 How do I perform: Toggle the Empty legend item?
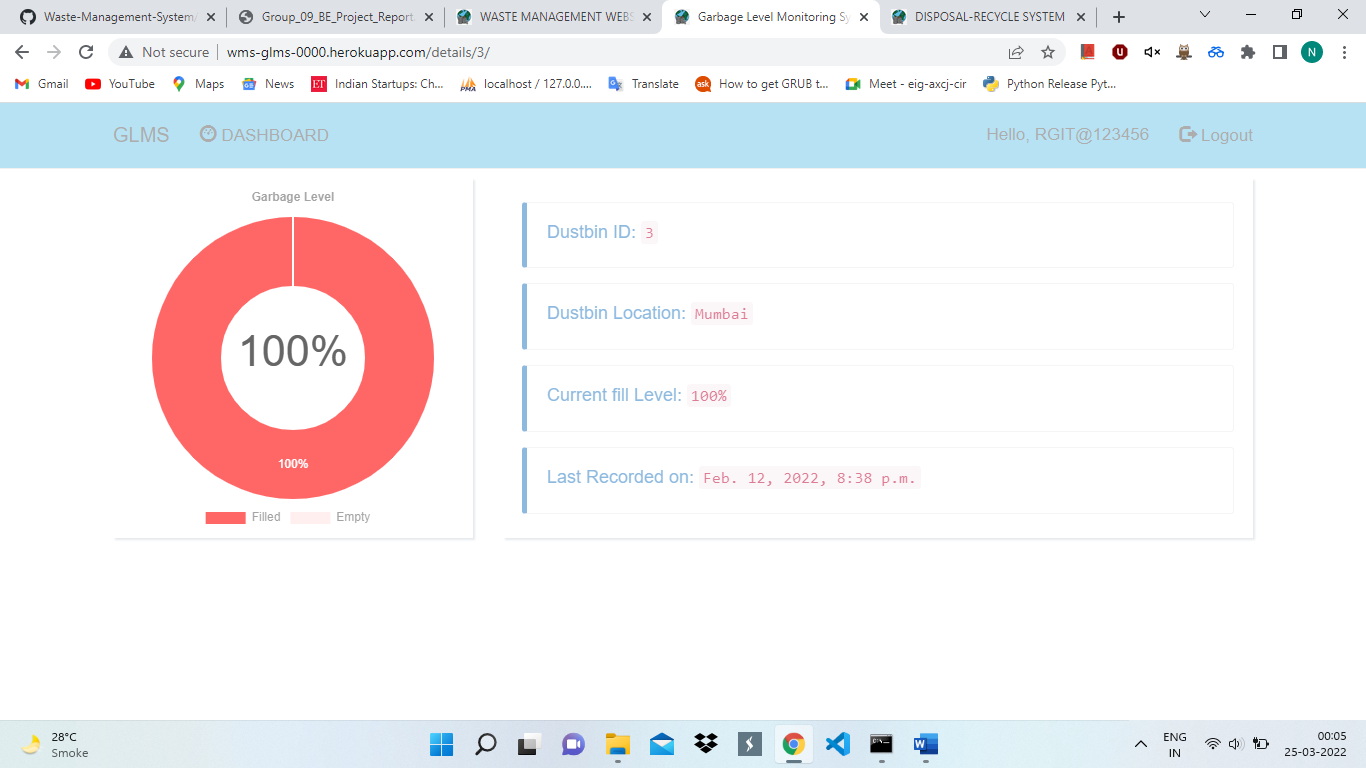coord(330,517)
